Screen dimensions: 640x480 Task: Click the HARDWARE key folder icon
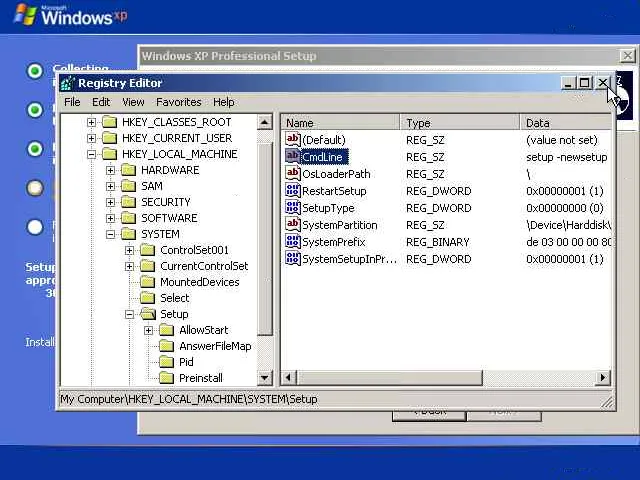[129, 170]
